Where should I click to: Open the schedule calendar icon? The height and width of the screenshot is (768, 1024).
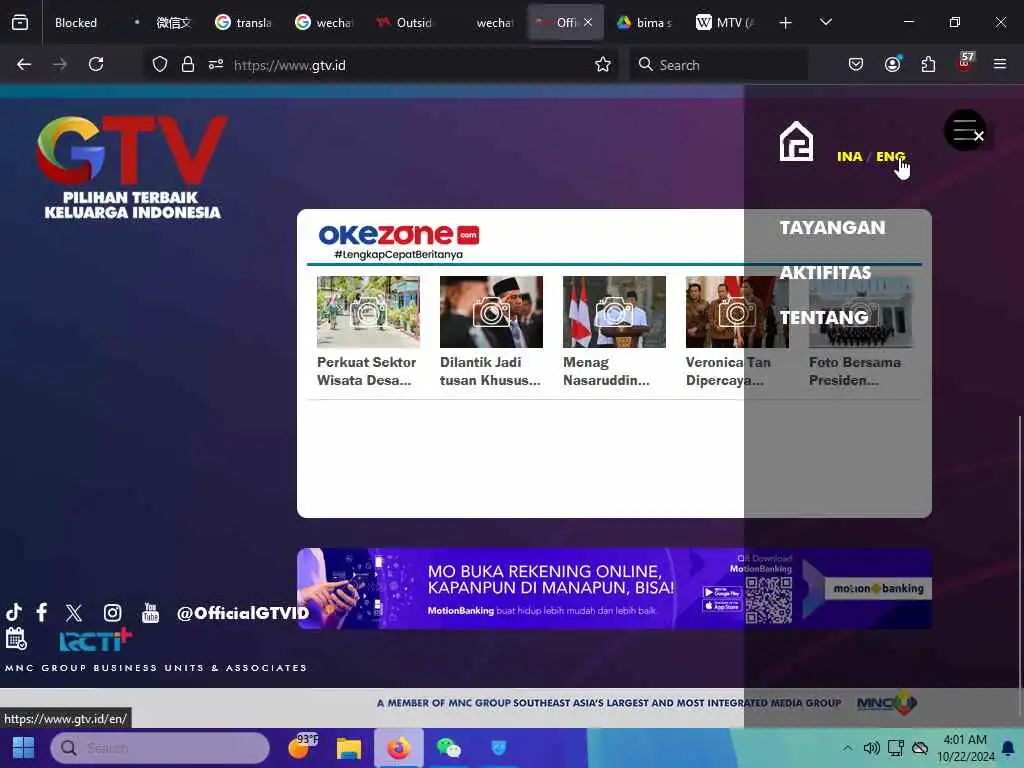point(16,639)
